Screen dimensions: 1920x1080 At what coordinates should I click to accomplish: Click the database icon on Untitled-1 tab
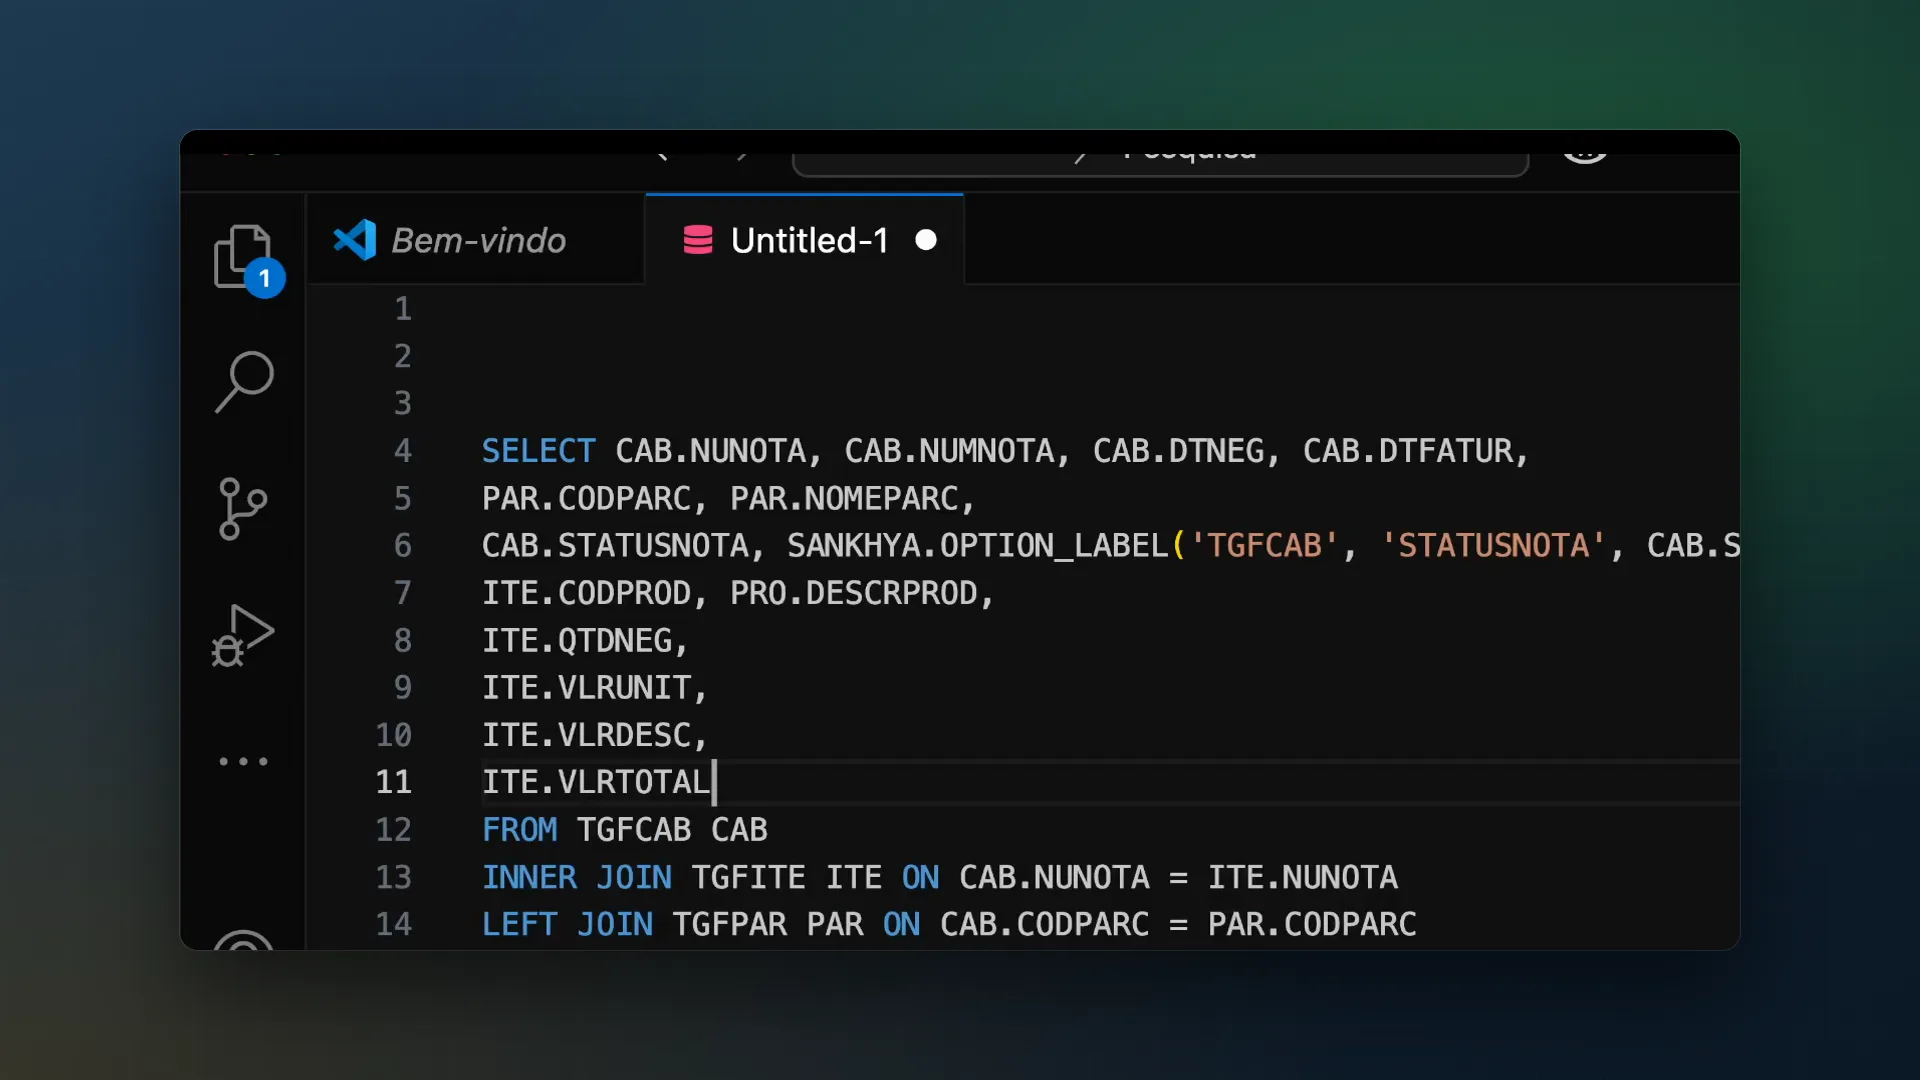coord(698,240)
